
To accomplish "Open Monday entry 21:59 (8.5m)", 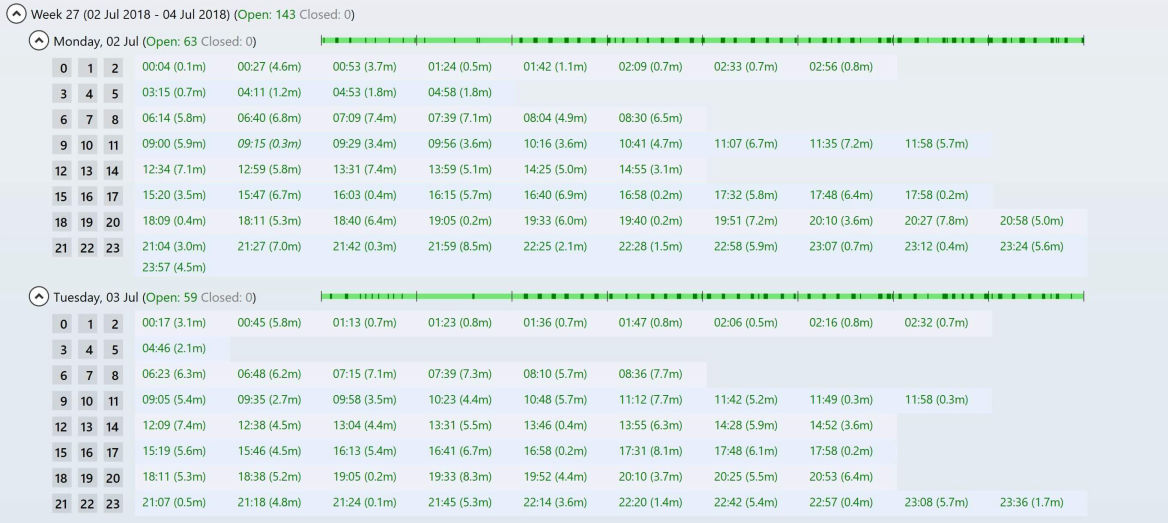I will 460,247.
